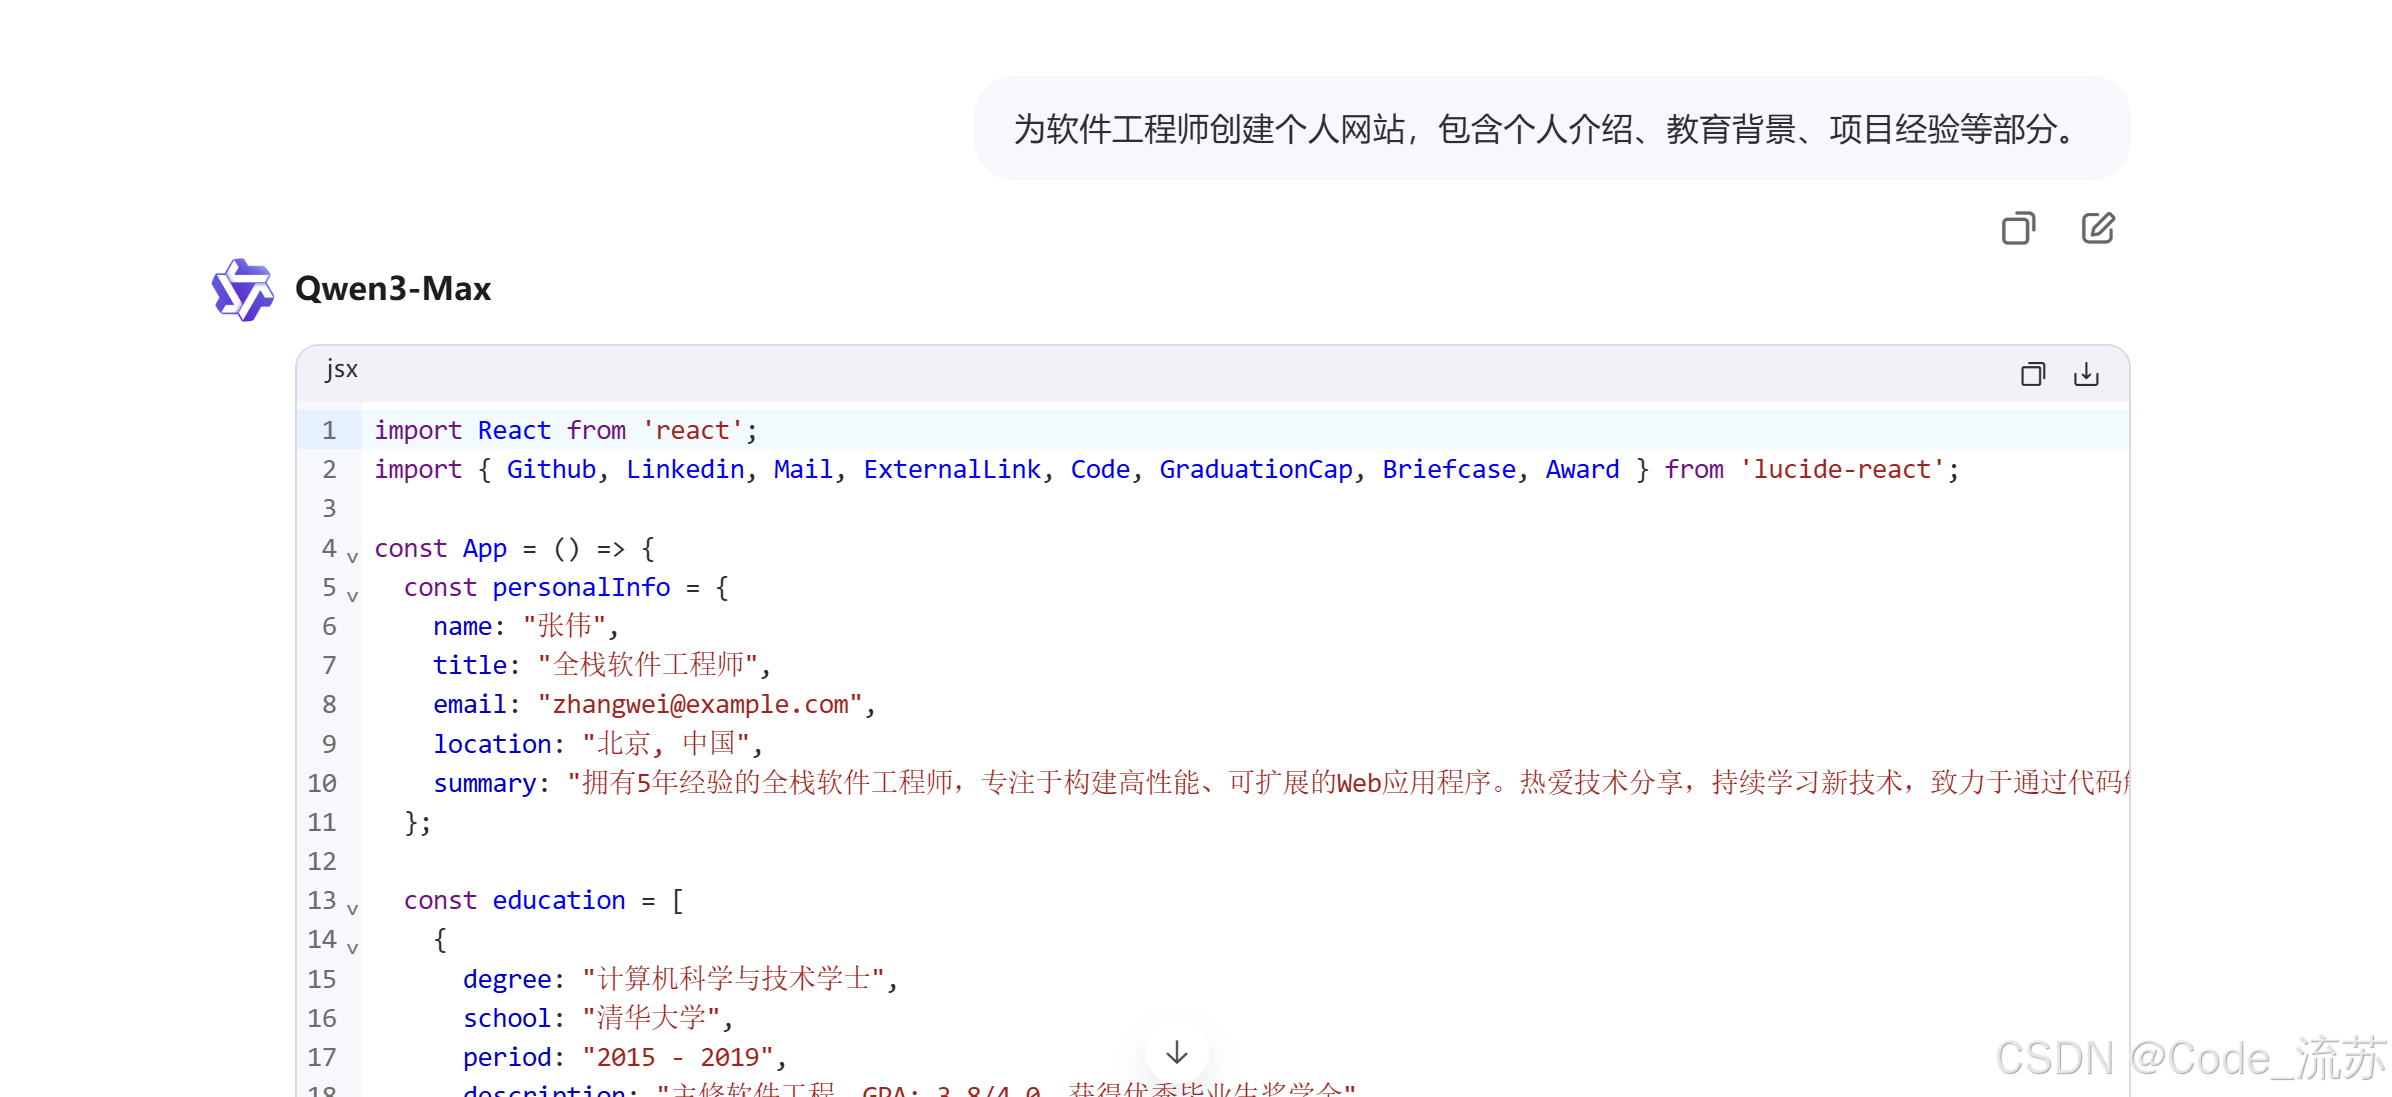
Task: Copy the jsx code block
Action: [x=2032, y=374]
